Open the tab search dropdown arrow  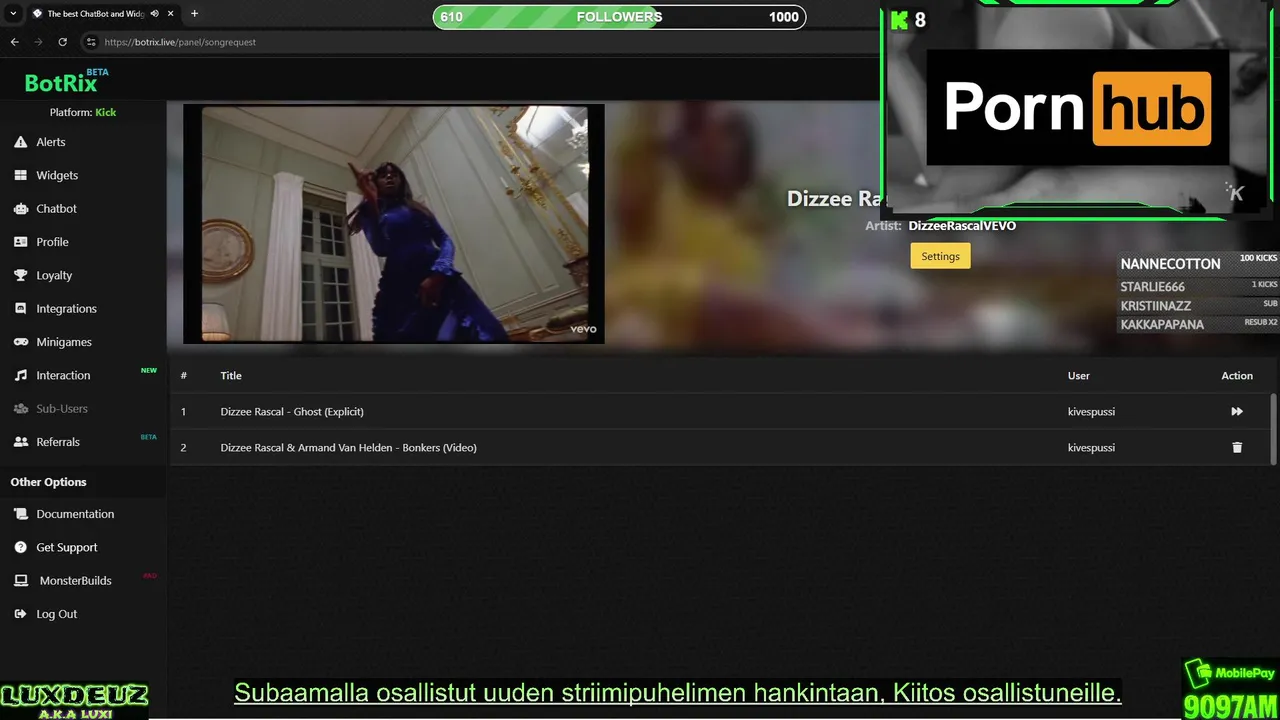(x=13, y=14)
